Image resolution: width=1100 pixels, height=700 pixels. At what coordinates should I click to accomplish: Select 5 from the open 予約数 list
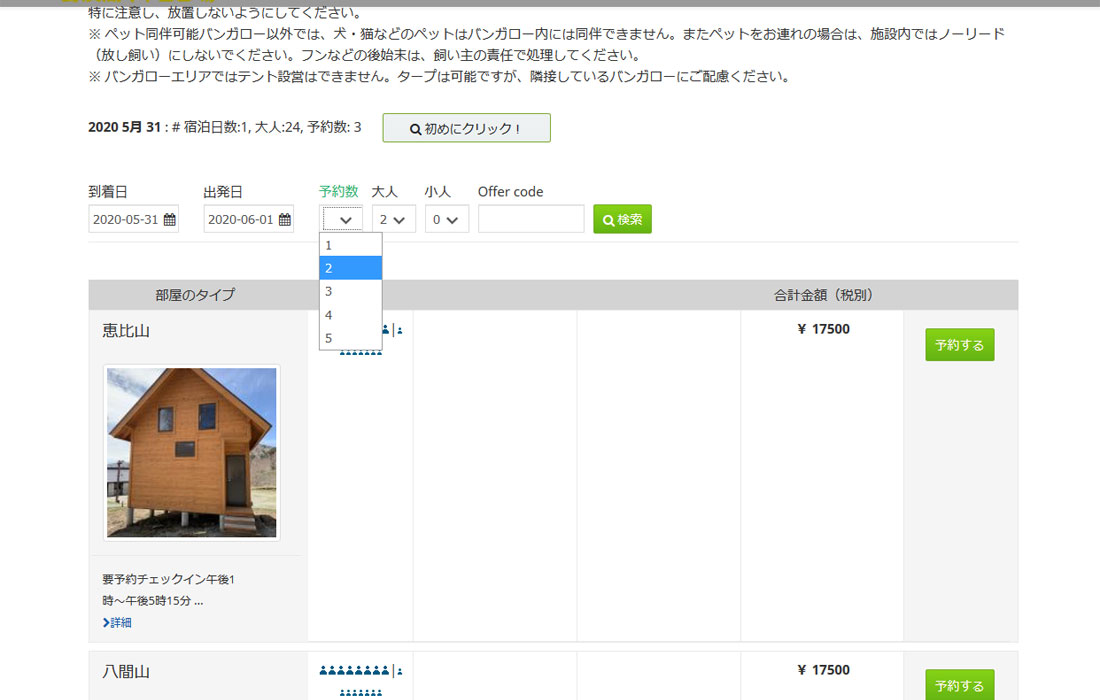coord(350,338)
